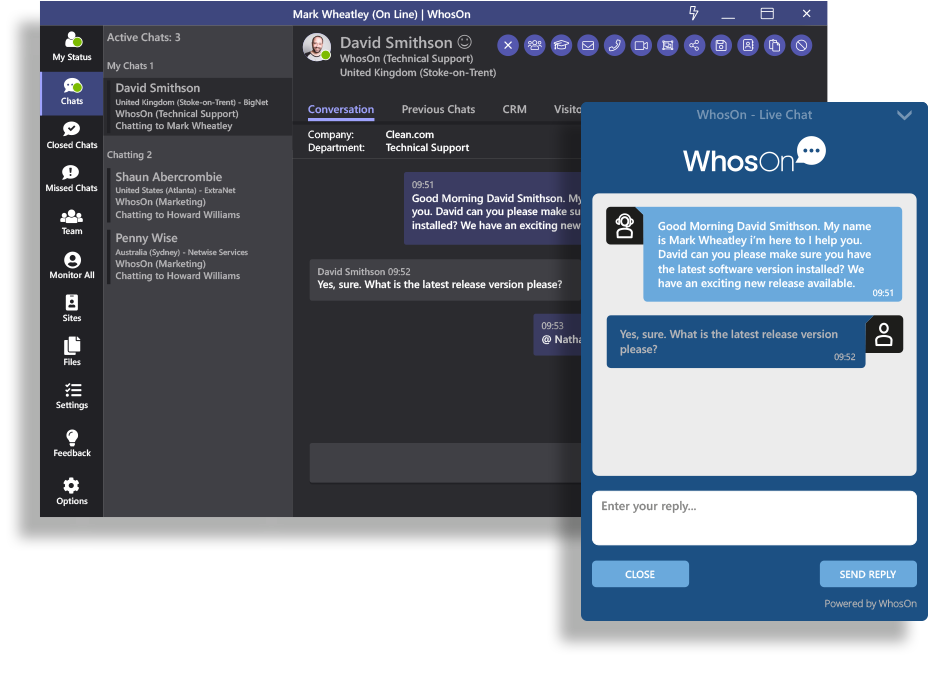Image resolution: width=930 pixels, height=675 pixels.
Task: Click the lightning bolt icon in title bar
Action: pyautogui.click(x=693, y=13)
